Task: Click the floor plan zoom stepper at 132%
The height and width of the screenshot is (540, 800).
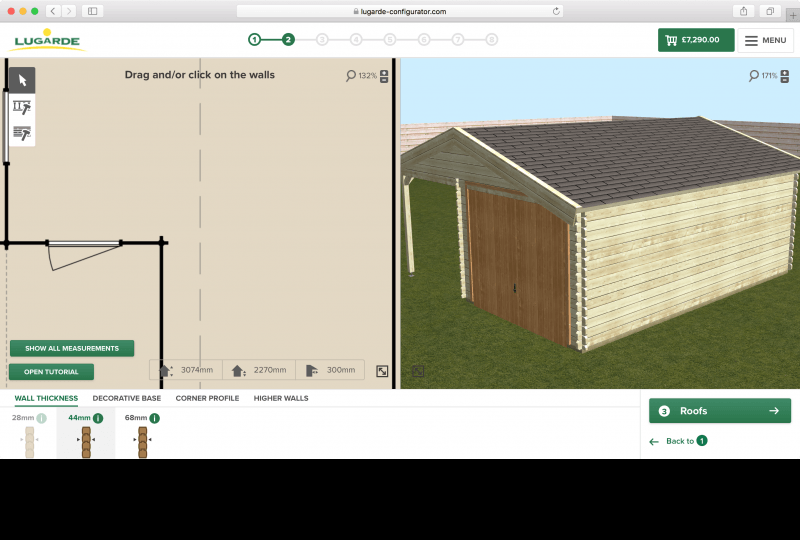Action: coord(384,76)
